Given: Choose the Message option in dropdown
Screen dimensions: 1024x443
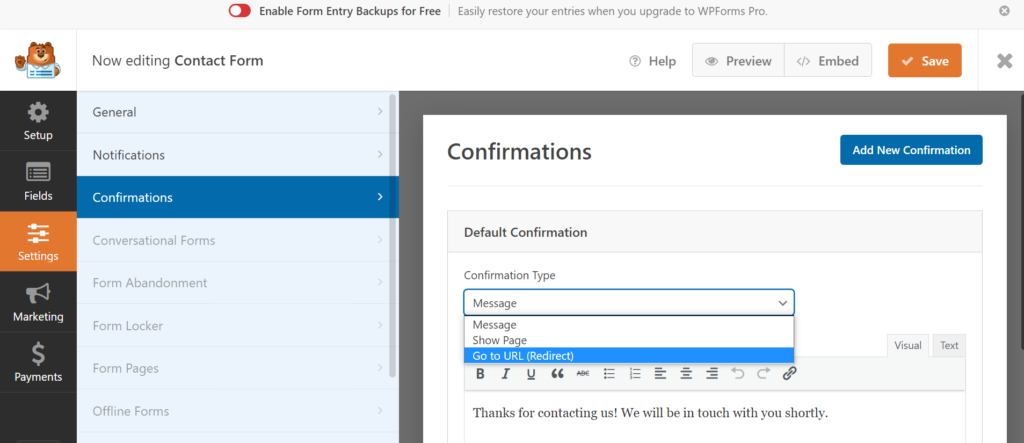Looking at the screenshot, I should click(x=629, y=325).
